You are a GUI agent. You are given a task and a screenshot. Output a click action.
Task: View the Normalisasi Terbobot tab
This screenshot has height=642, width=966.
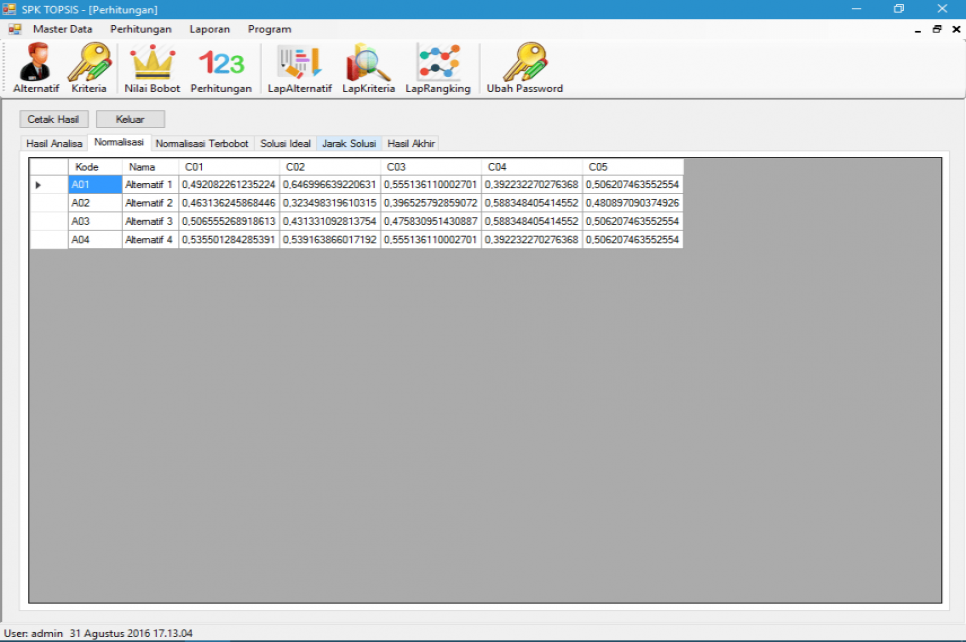(x=201, y=143)
